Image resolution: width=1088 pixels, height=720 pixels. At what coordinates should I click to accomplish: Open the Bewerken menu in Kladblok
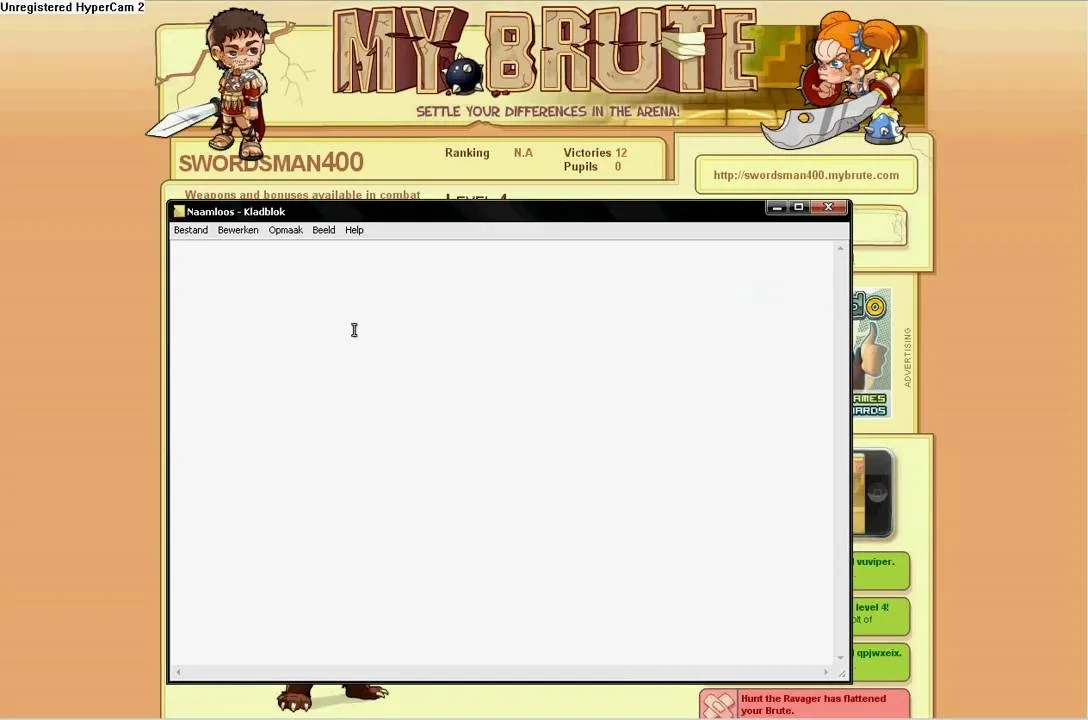click(x=238, y=230)
